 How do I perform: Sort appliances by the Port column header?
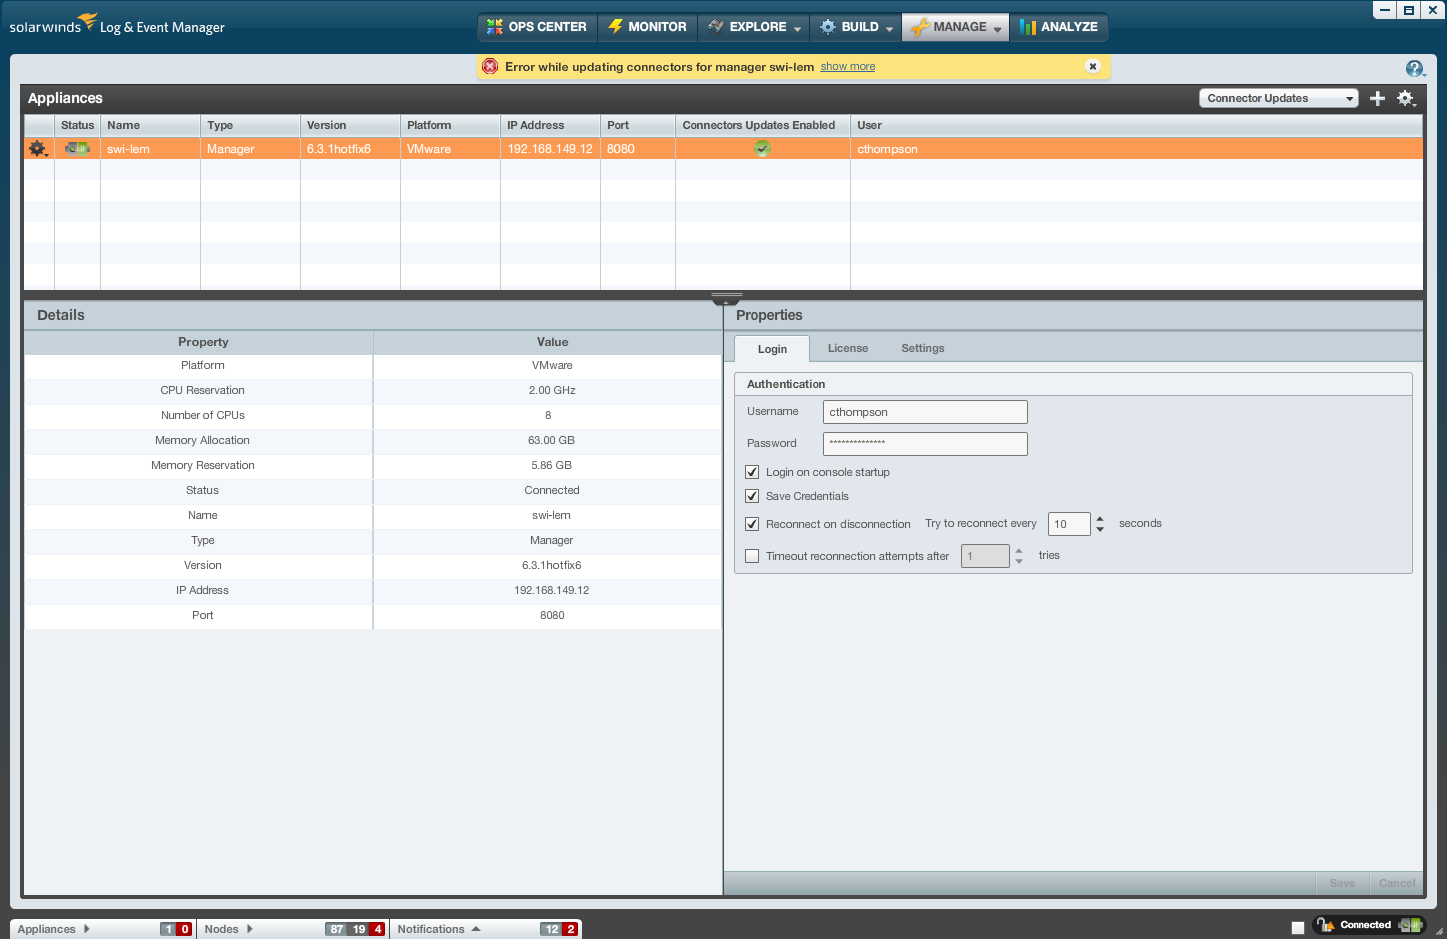[638, 125]
